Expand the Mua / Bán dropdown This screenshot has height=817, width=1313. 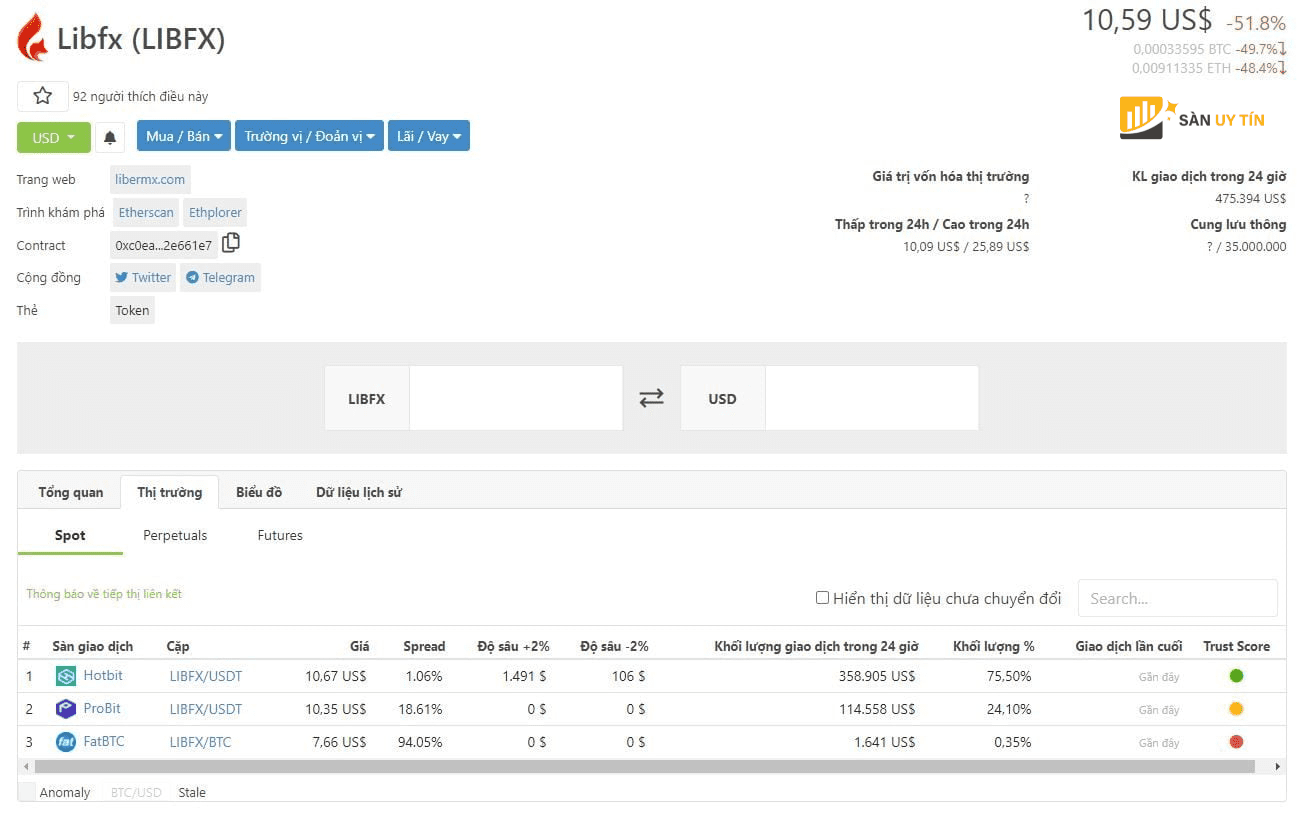point(184,136)
